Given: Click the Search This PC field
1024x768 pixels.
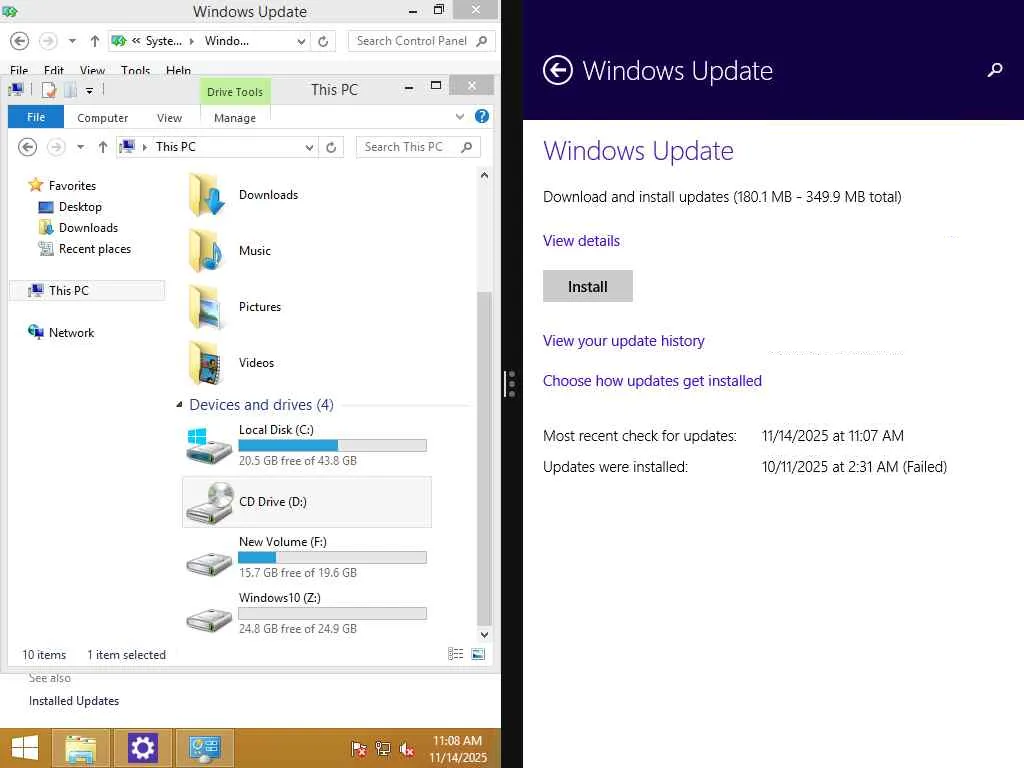Looking at the screenshot, I should coord(418,147).
